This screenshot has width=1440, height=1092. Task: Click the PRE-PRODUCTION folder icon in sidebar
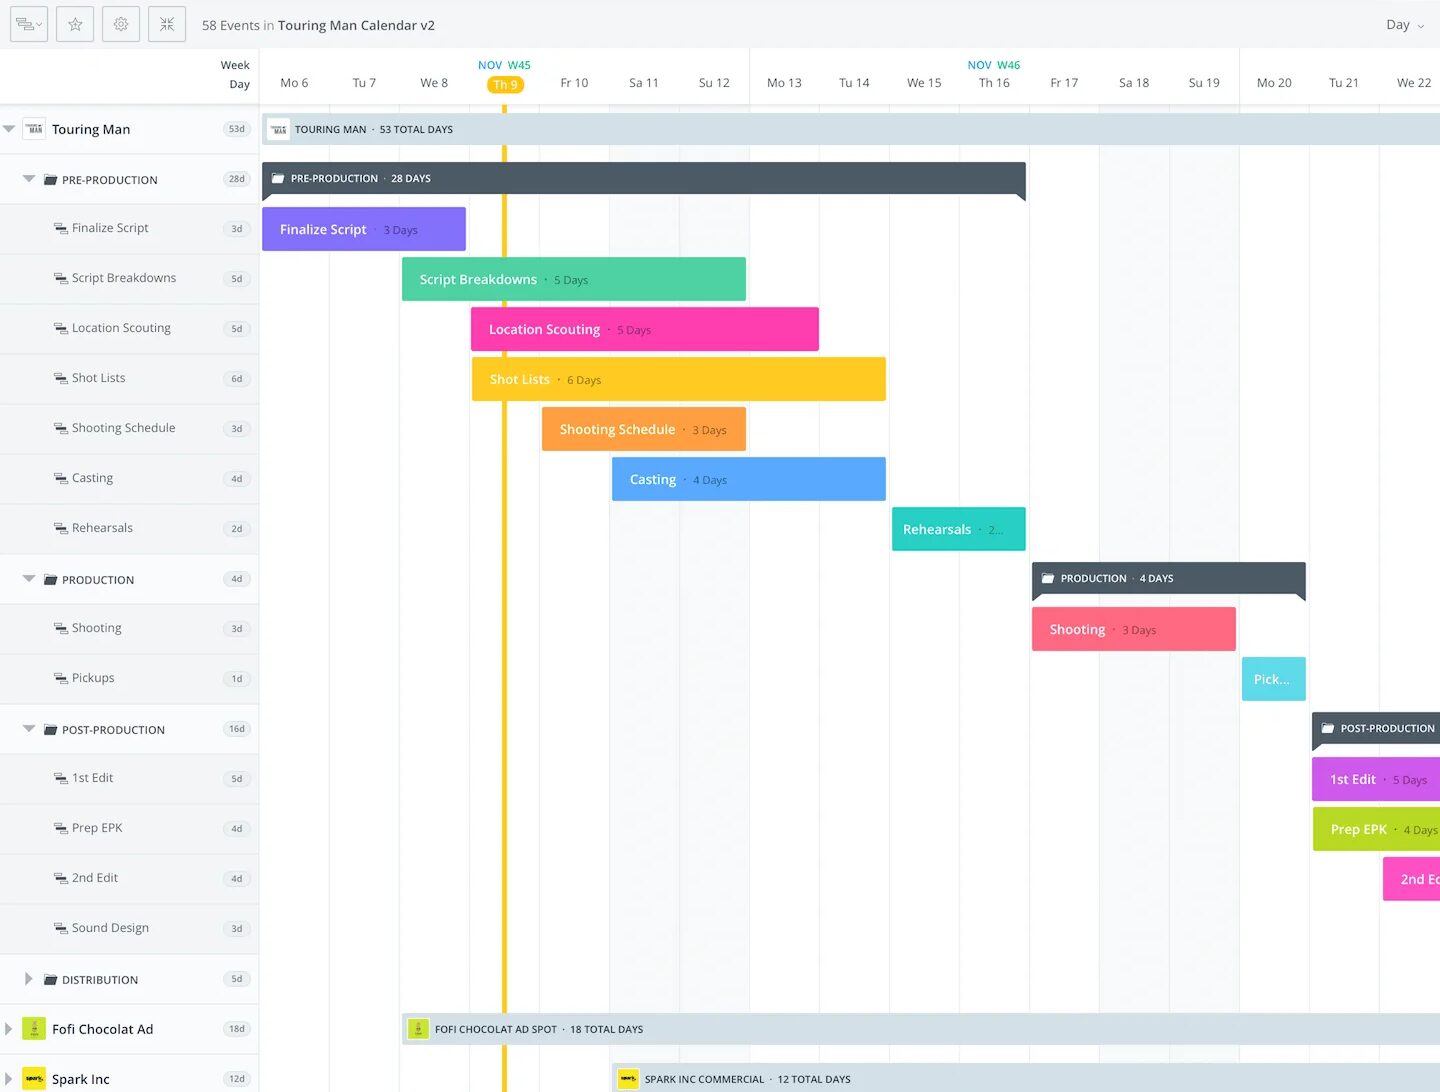pos(50,180)
